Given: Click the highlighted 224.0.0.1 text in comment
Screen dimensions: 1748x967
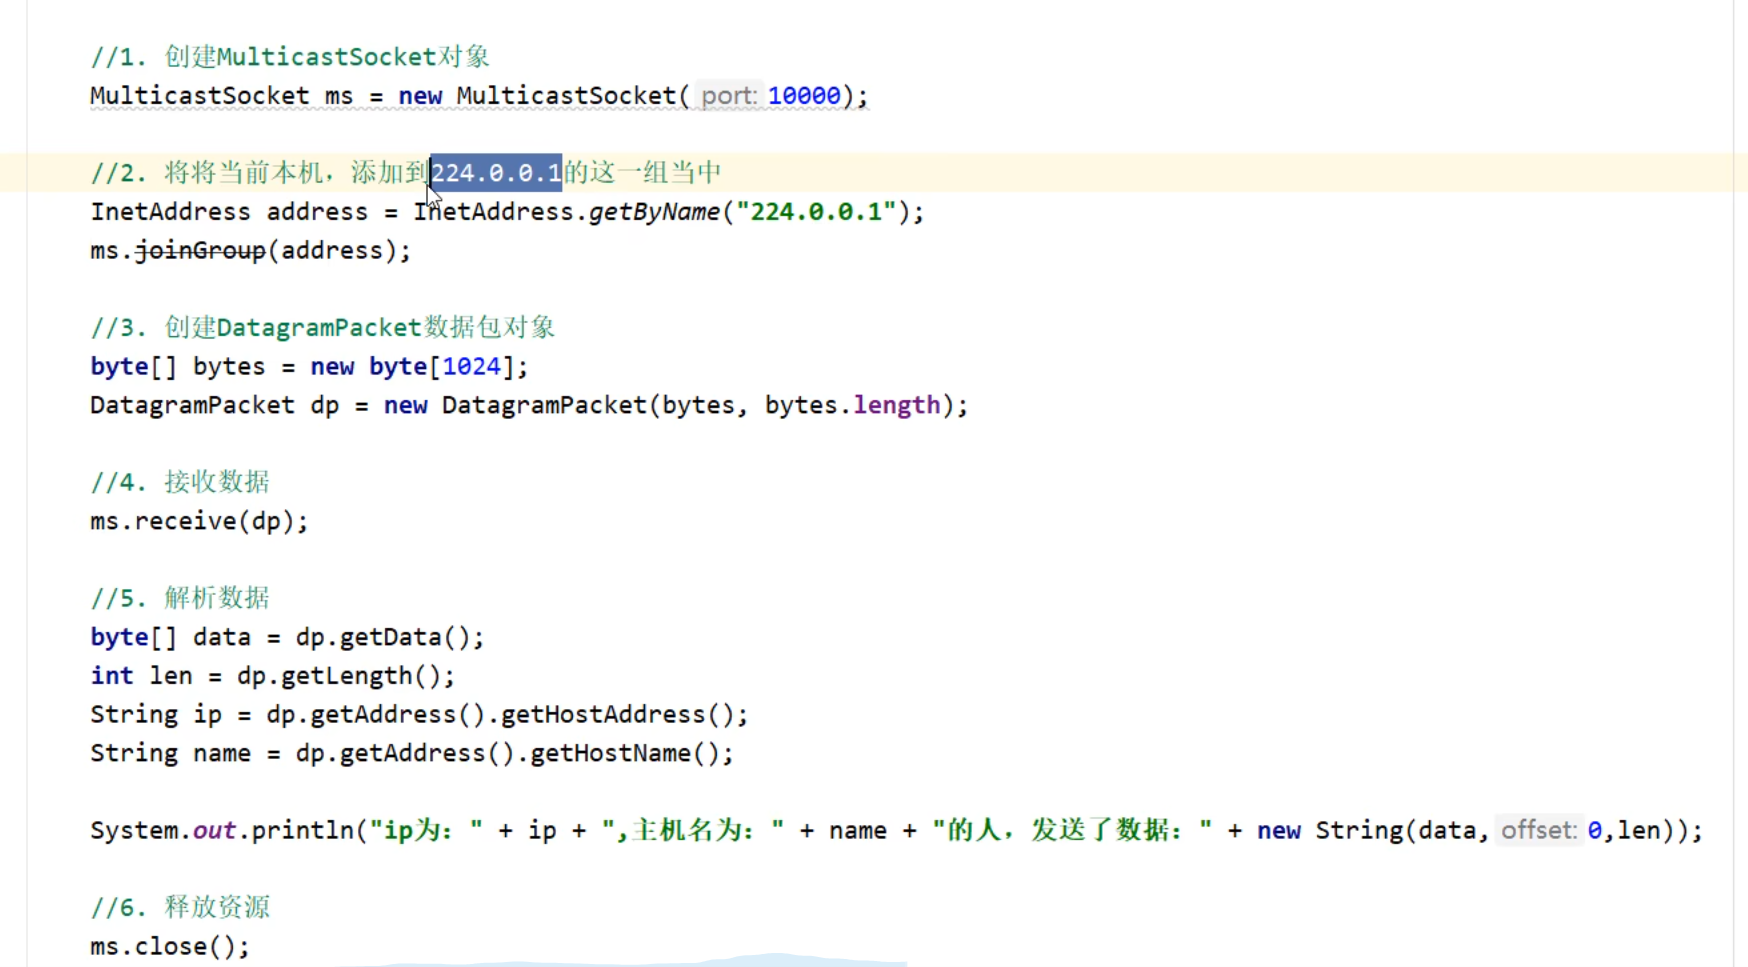Looking at the screenshot, I should [x=496, y=173].
